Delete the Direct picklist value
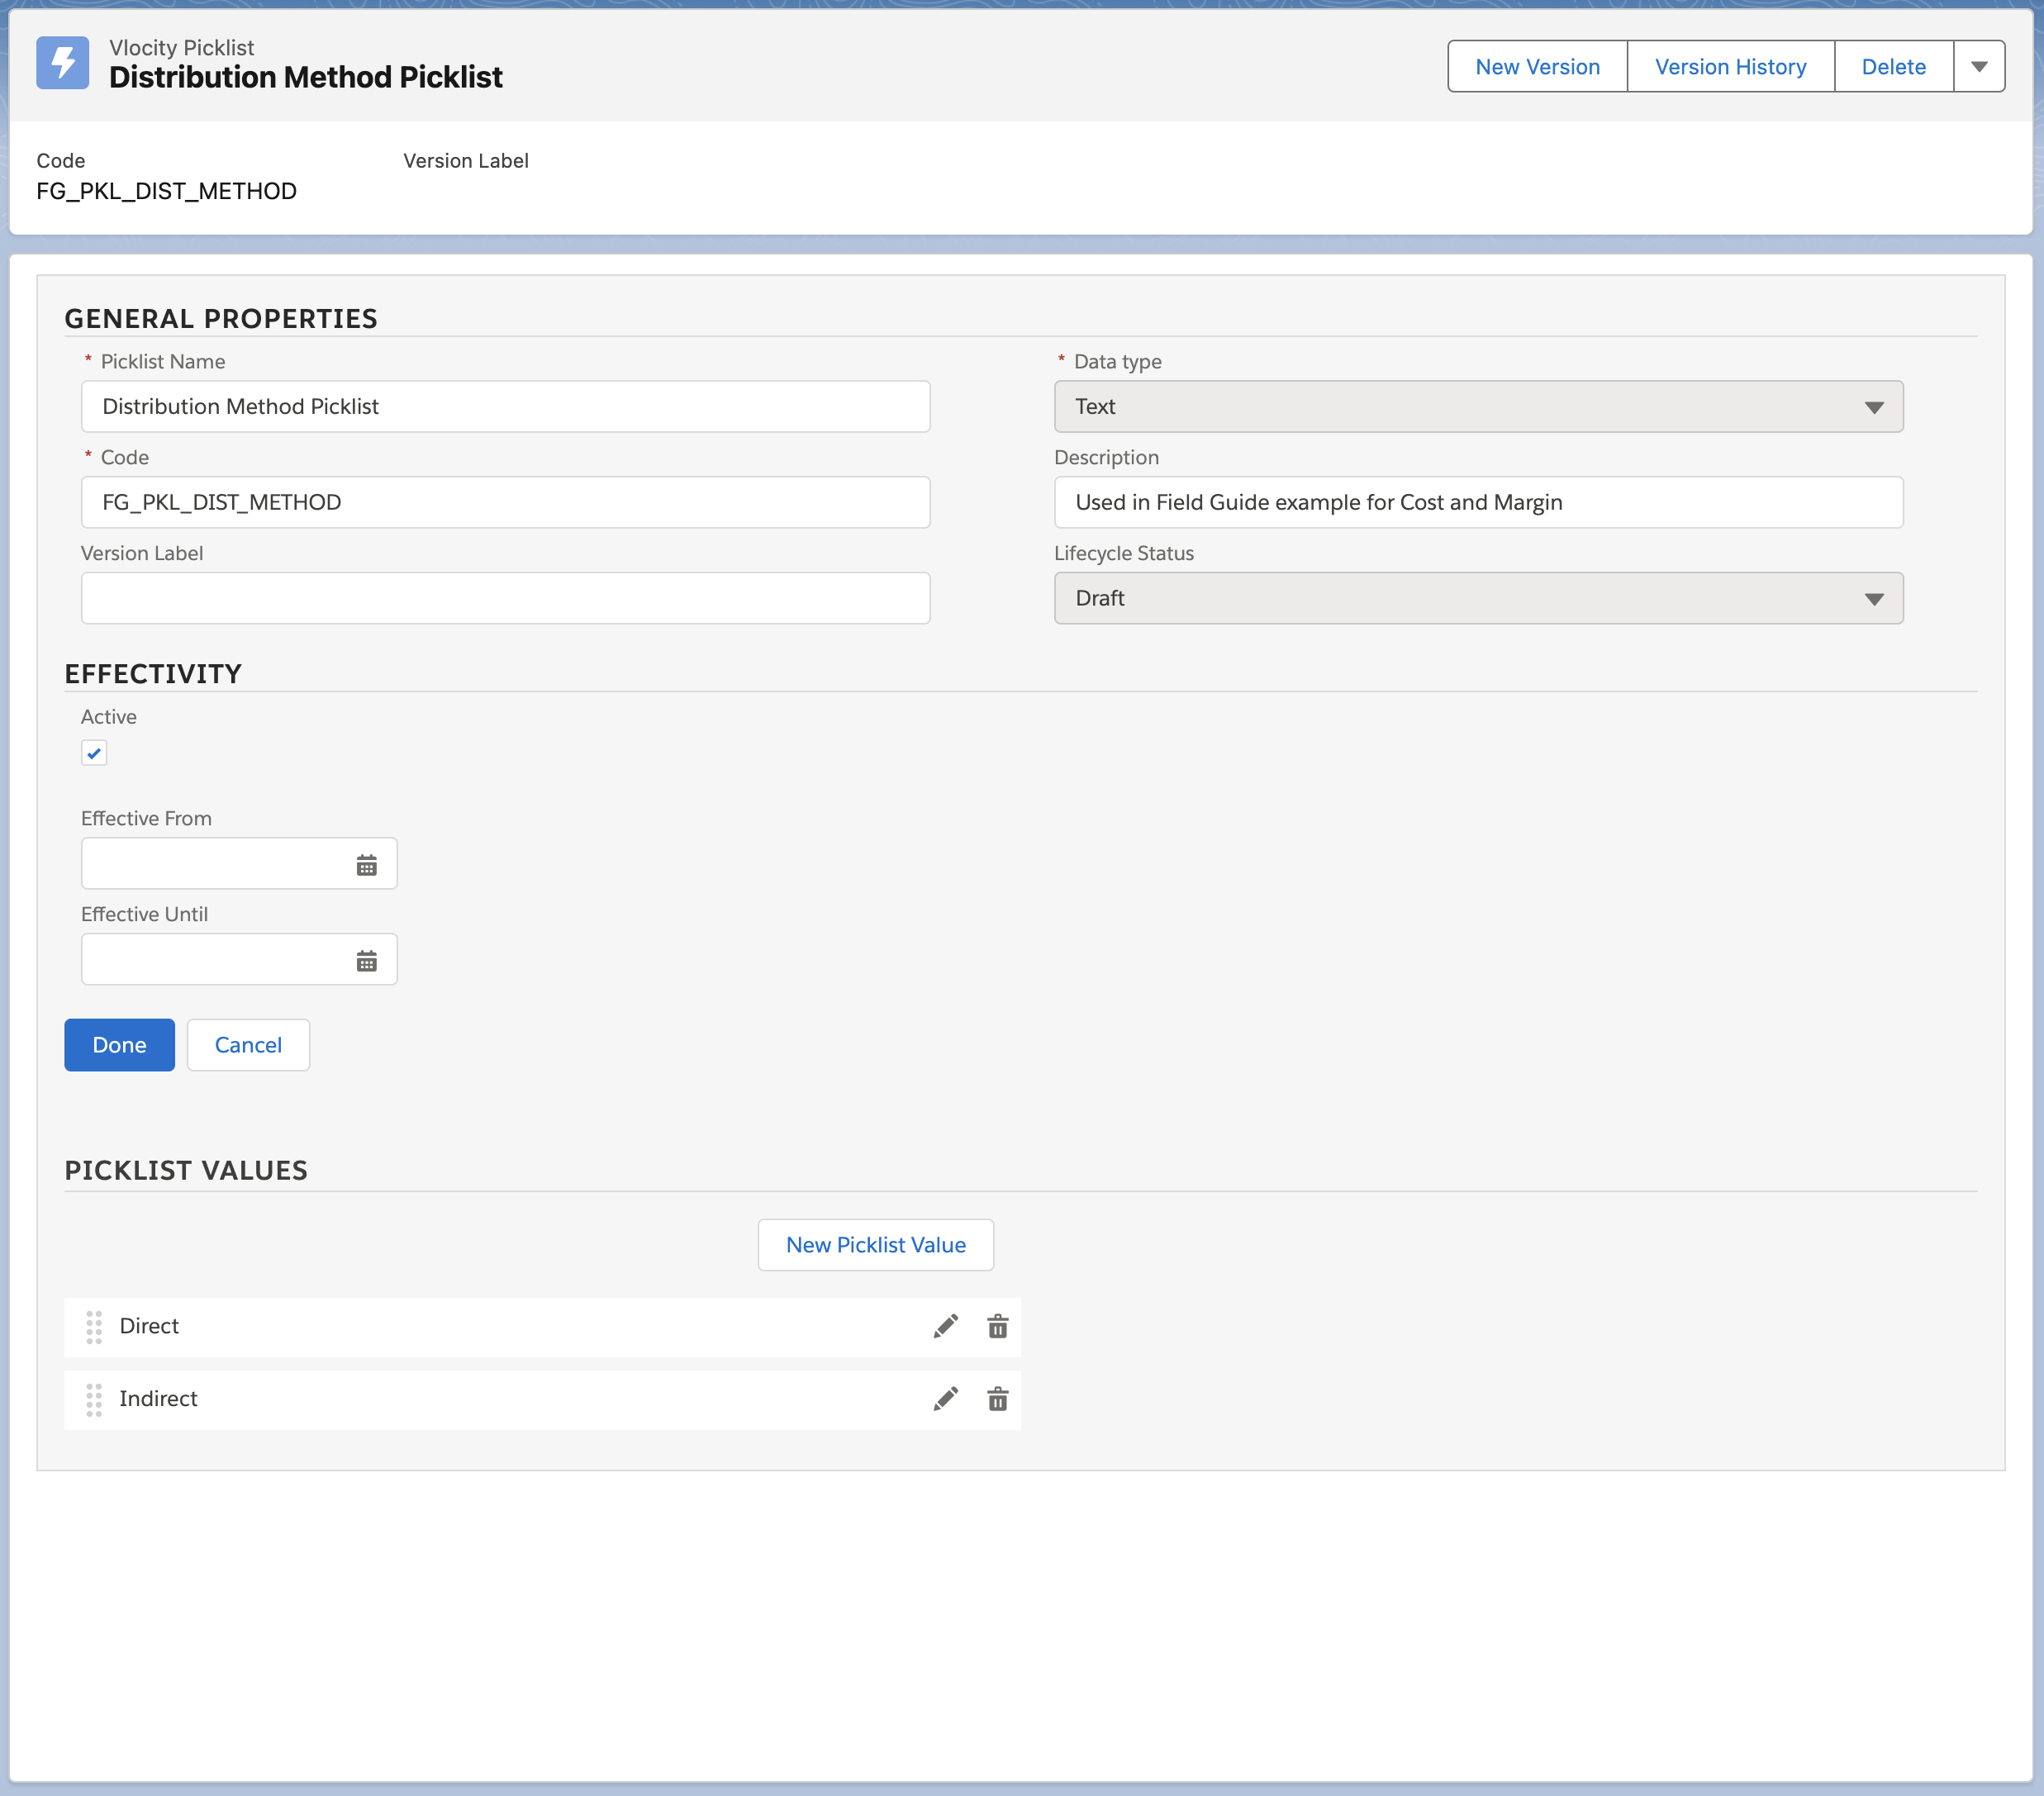Image resolution: width=2044 pixels, height=1796 pixels. pos(998,1326)
